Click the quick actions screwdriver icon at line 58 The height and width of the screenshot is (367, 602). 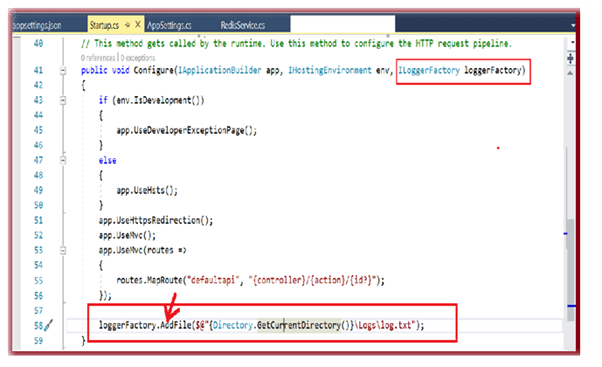(49, 325)
